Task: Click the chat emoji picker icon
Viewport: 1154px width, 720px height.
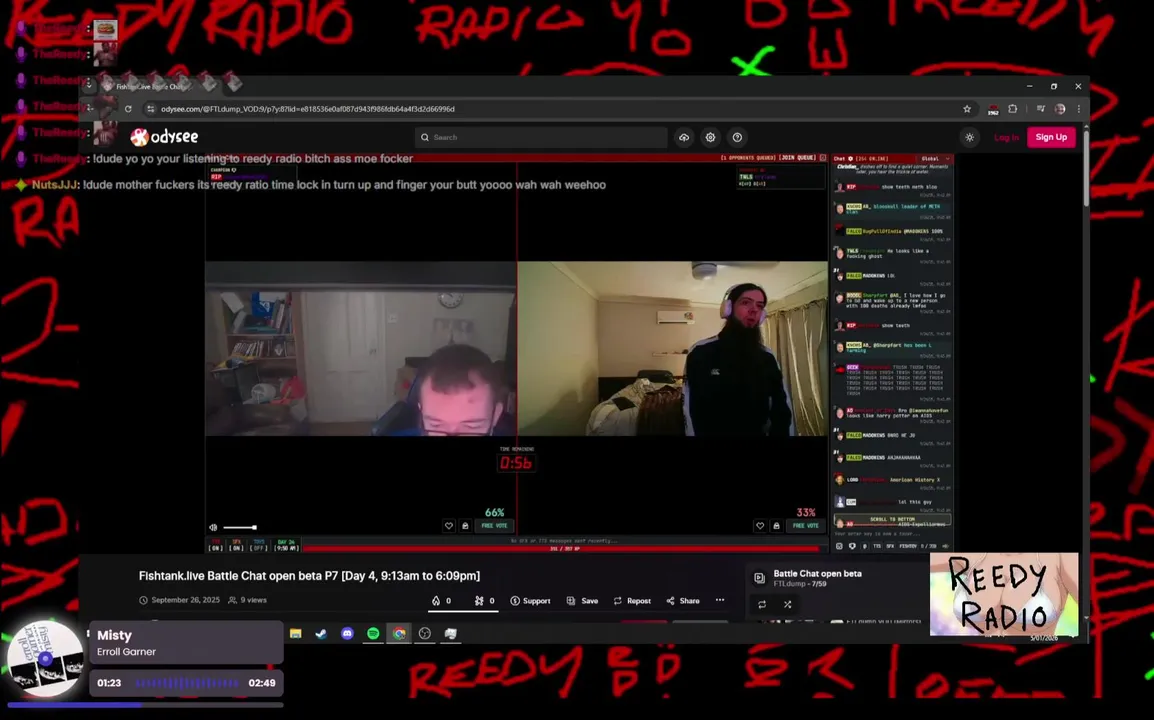Action: (x=839, y=546)
